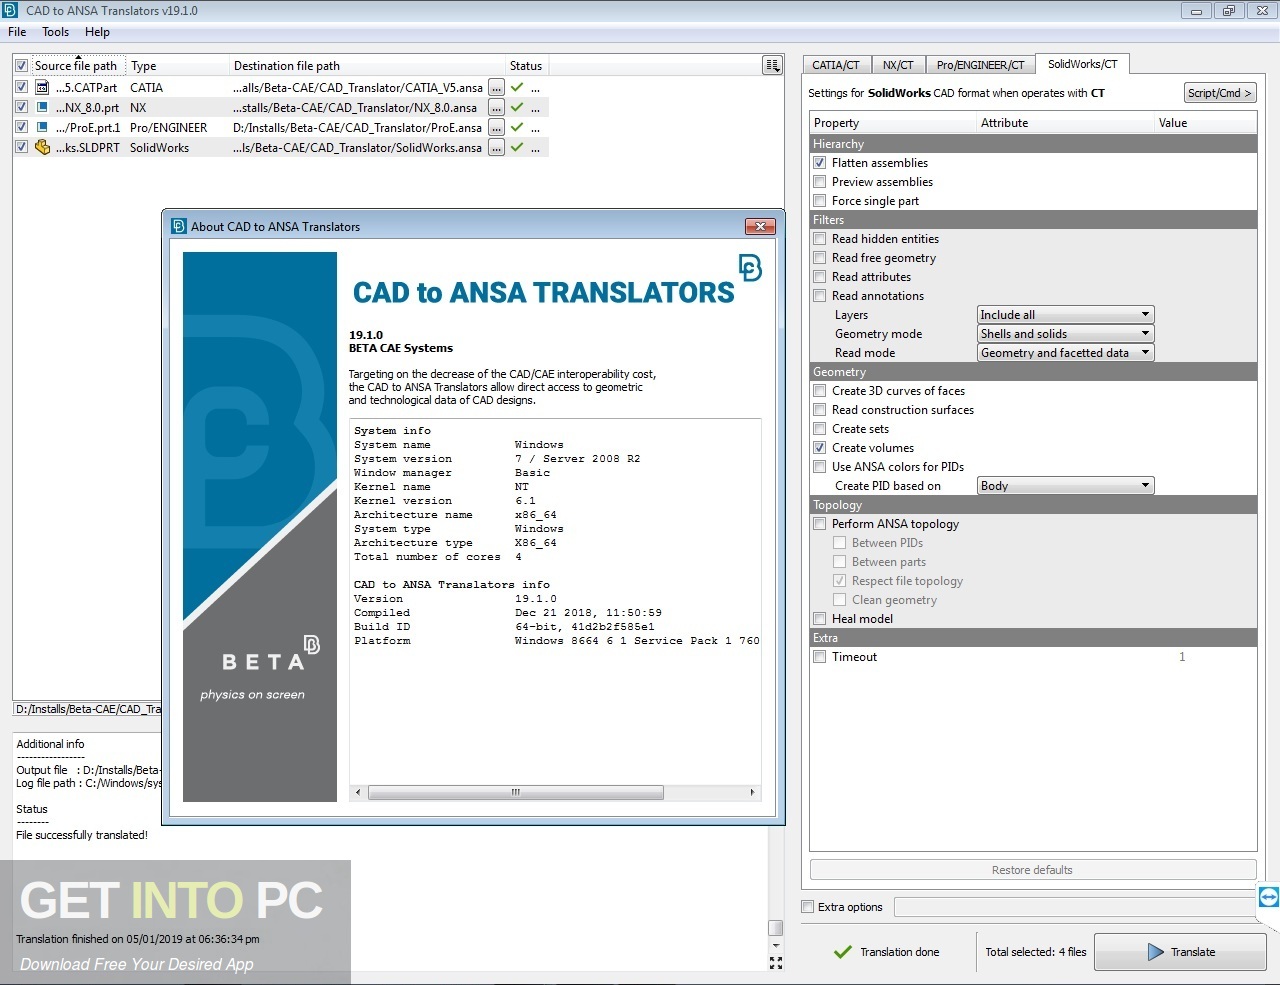Click the SolidWorks SLDPRT file icon
This screenshot has width=1280, height=985.
(42, 147)
